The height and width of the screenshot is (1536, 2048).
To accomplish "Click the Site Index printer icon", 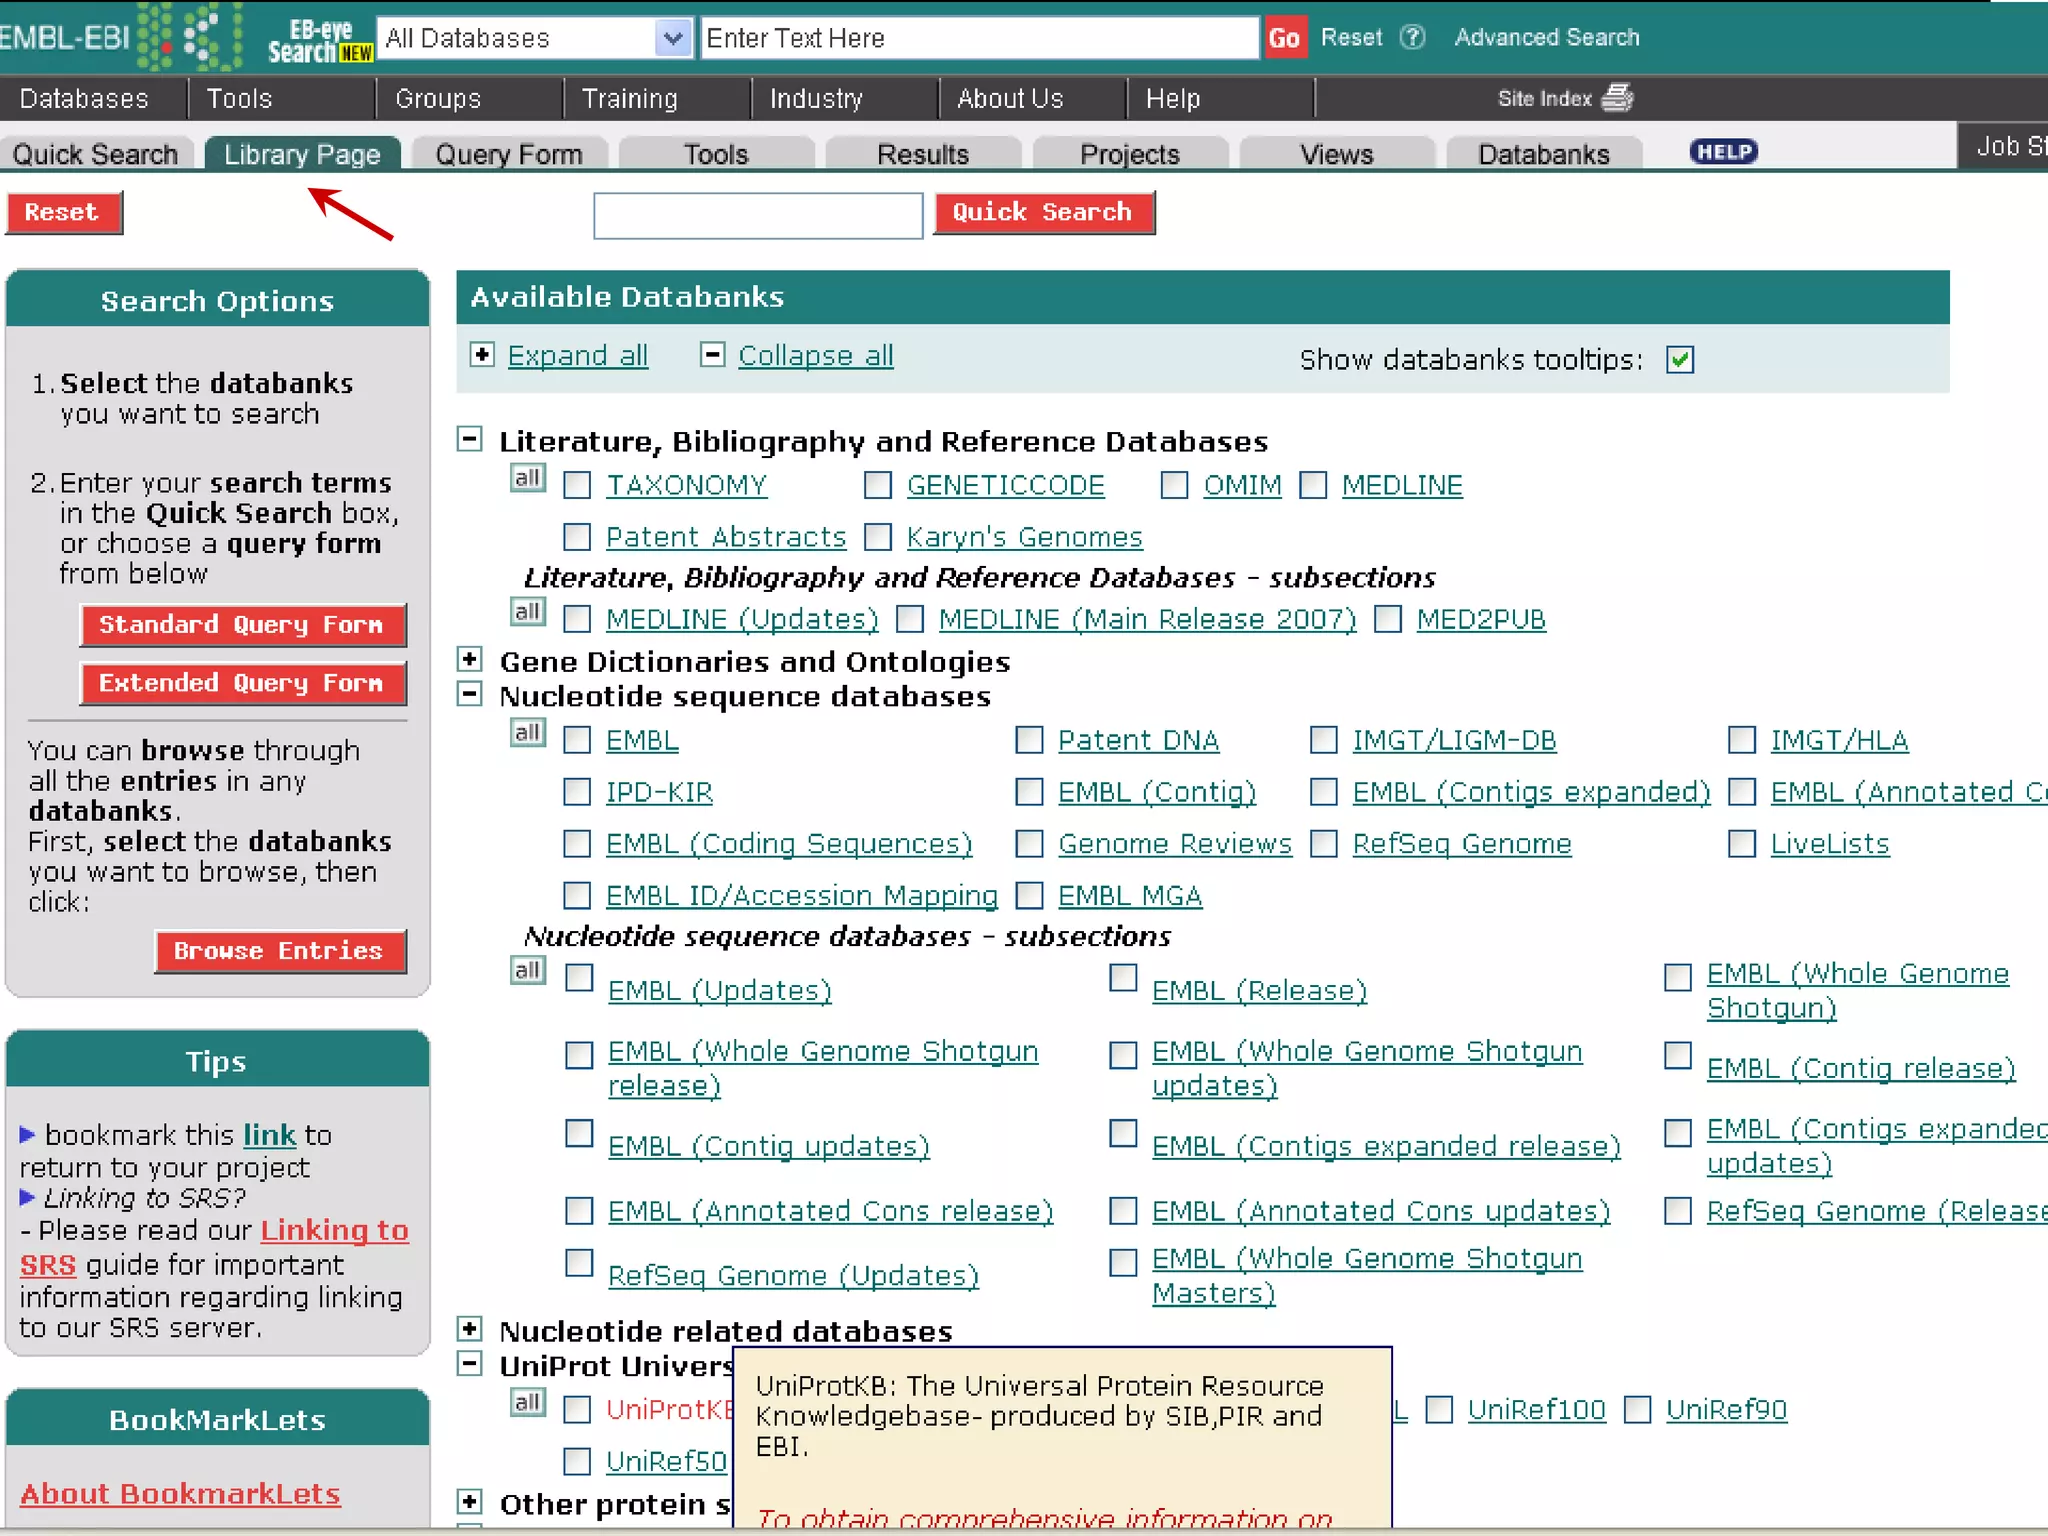I will [1617, 98].
